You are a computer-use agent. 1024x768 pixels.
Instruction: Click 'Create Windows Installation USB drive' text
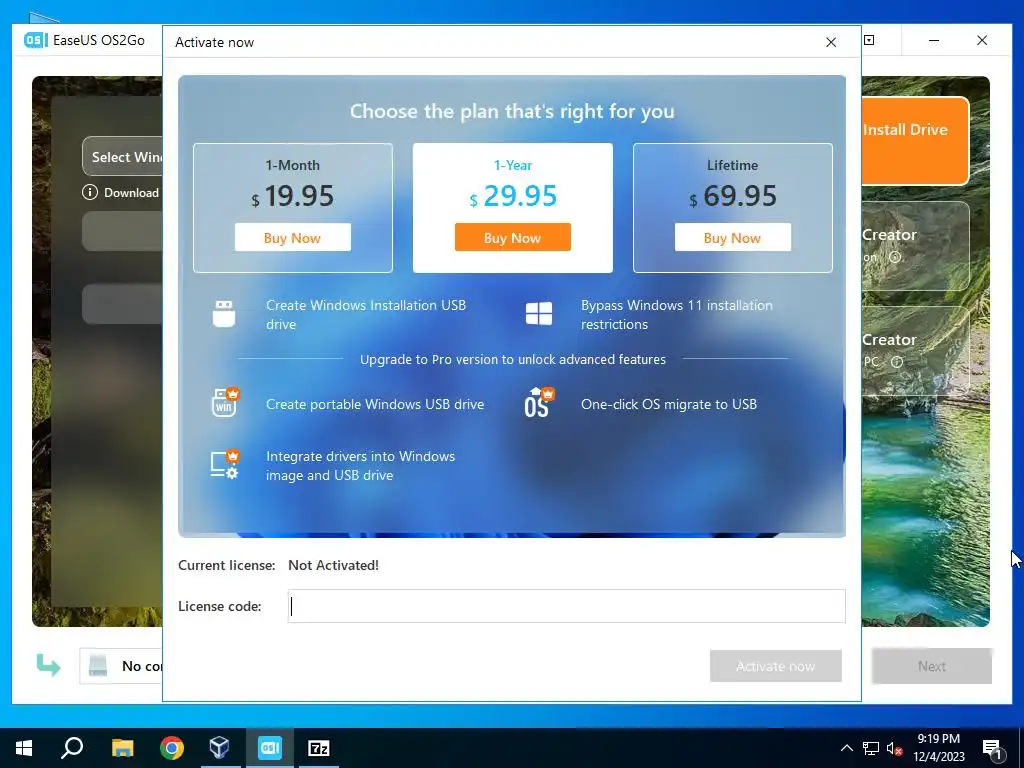pyautogui.click(x=366, y=315)
